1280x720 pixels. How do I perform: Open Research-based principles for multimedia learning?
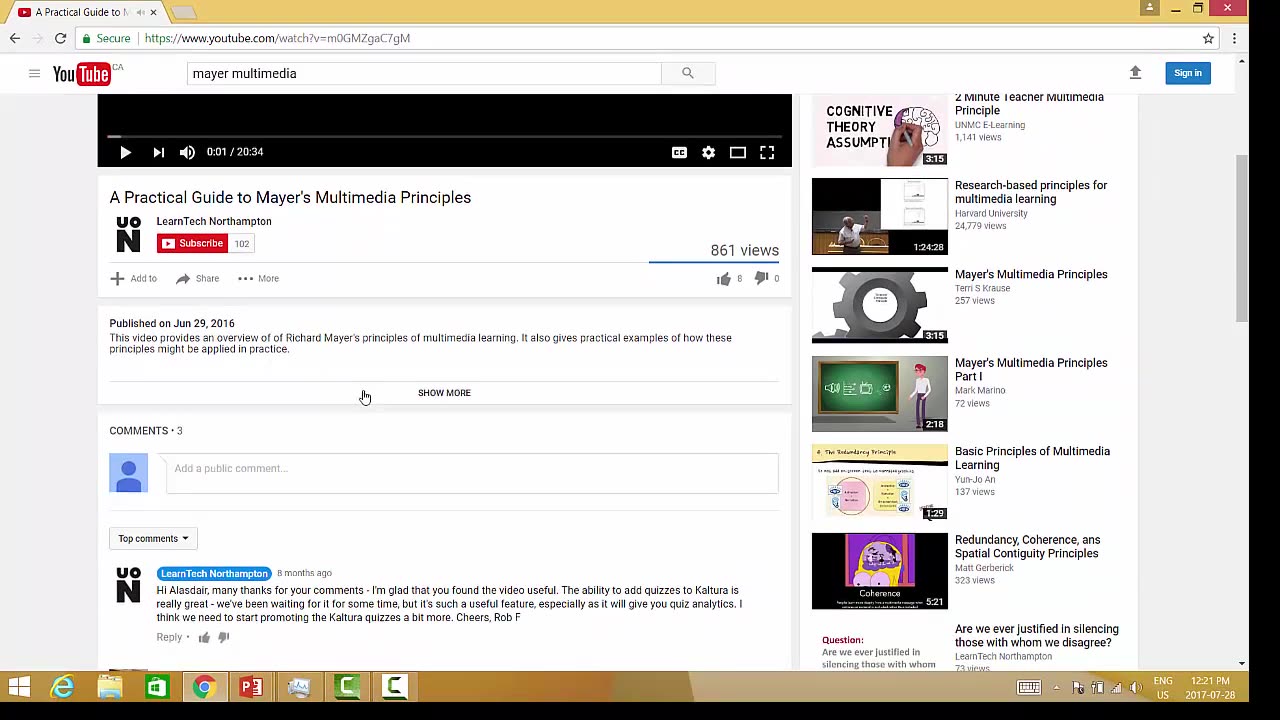click(x=1030, y=192)
